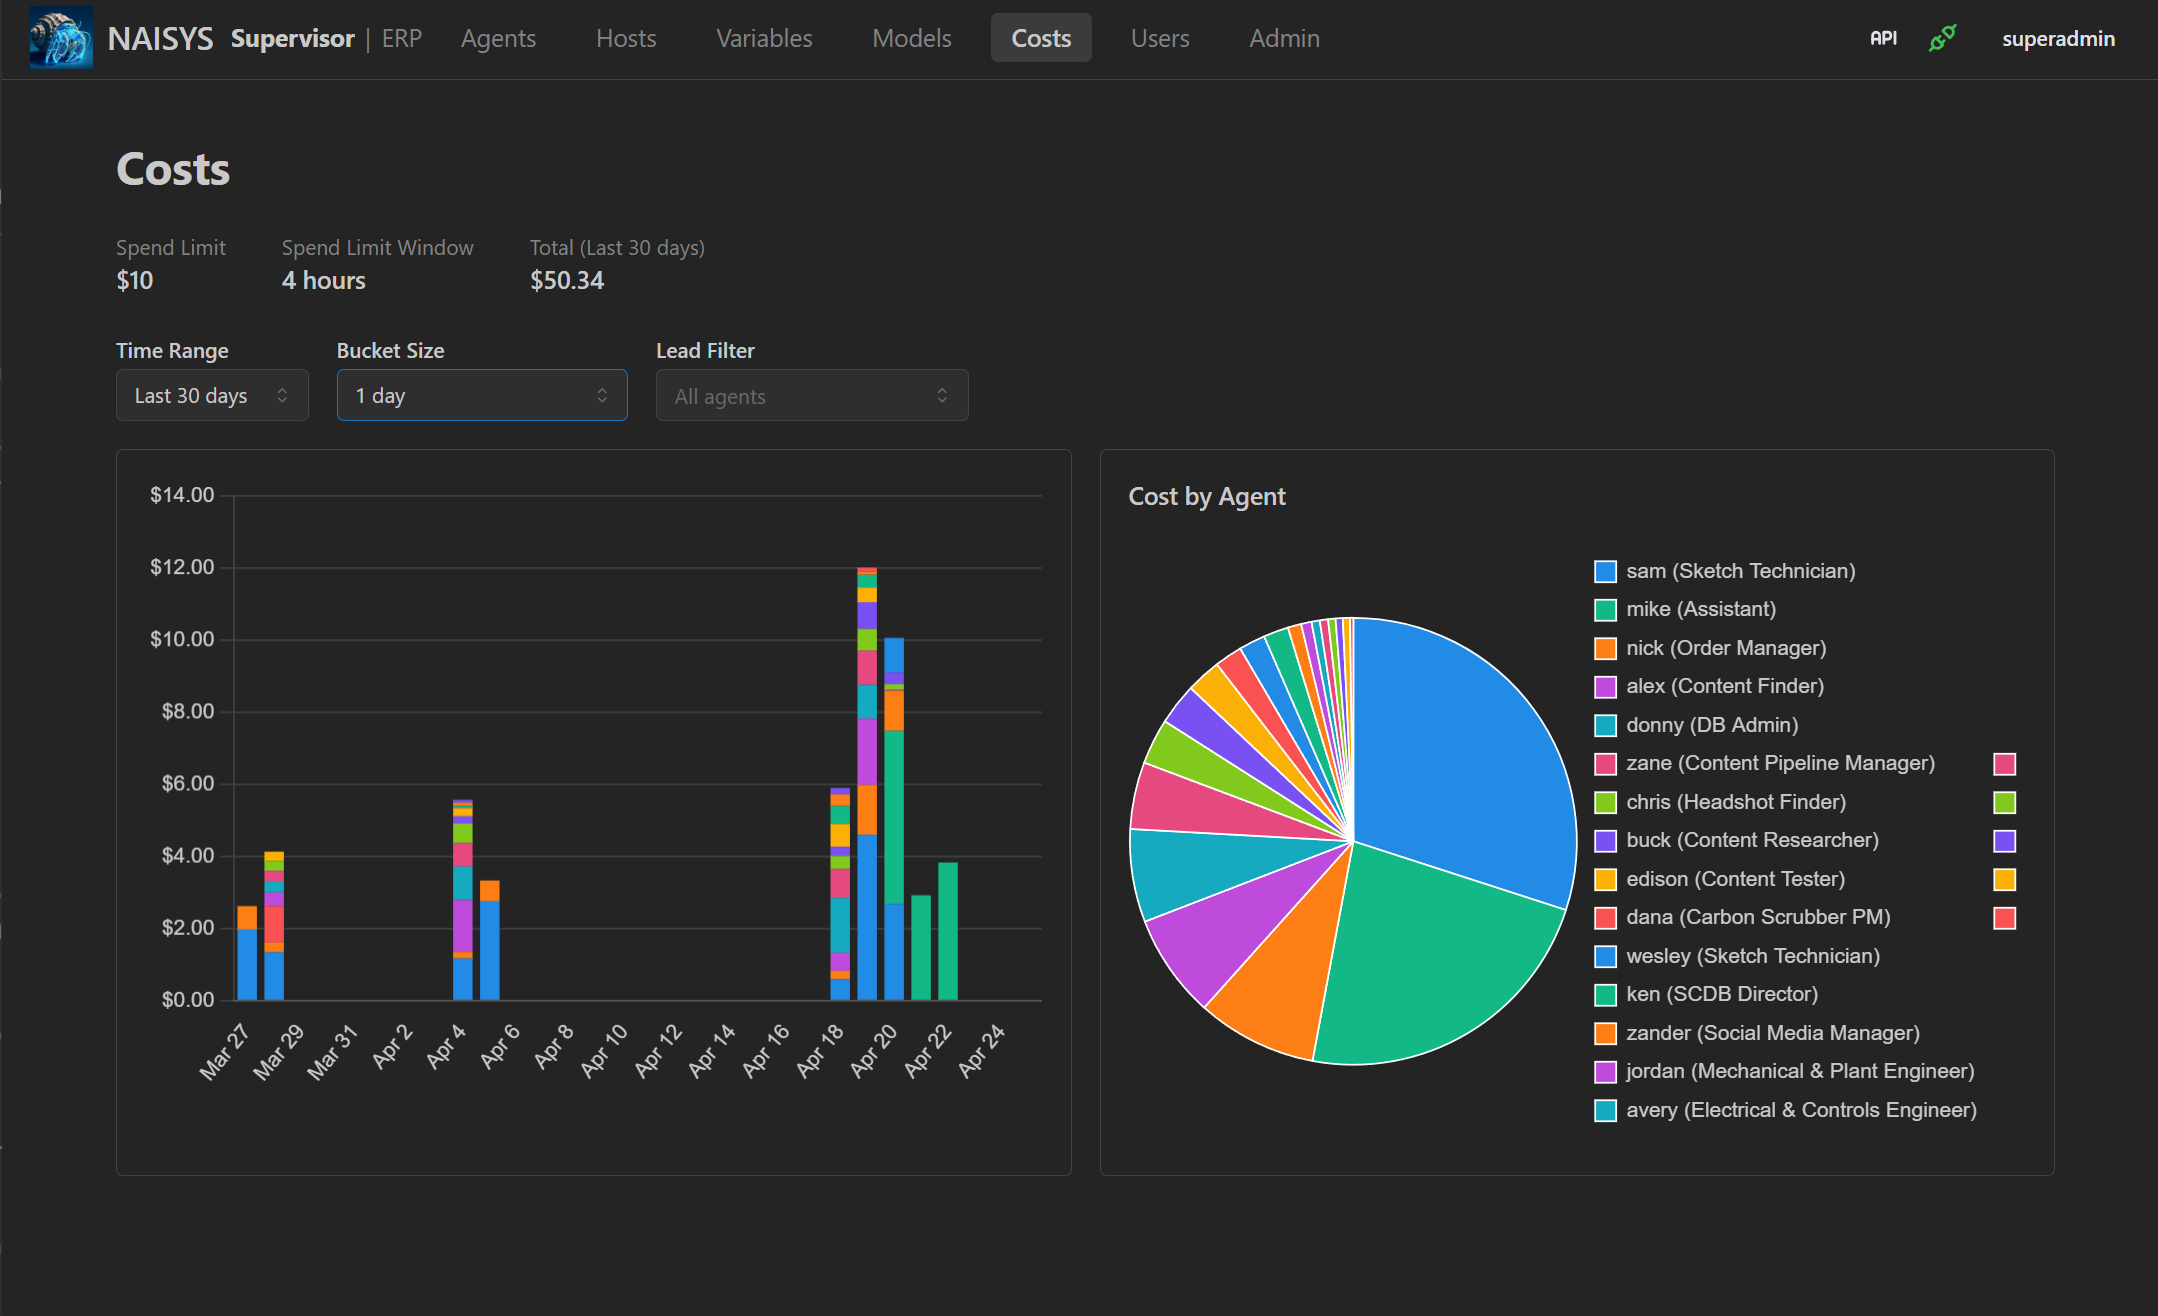Open the Variables page
Screen dimensions: 2158x1316
click(x=763, y=38)
